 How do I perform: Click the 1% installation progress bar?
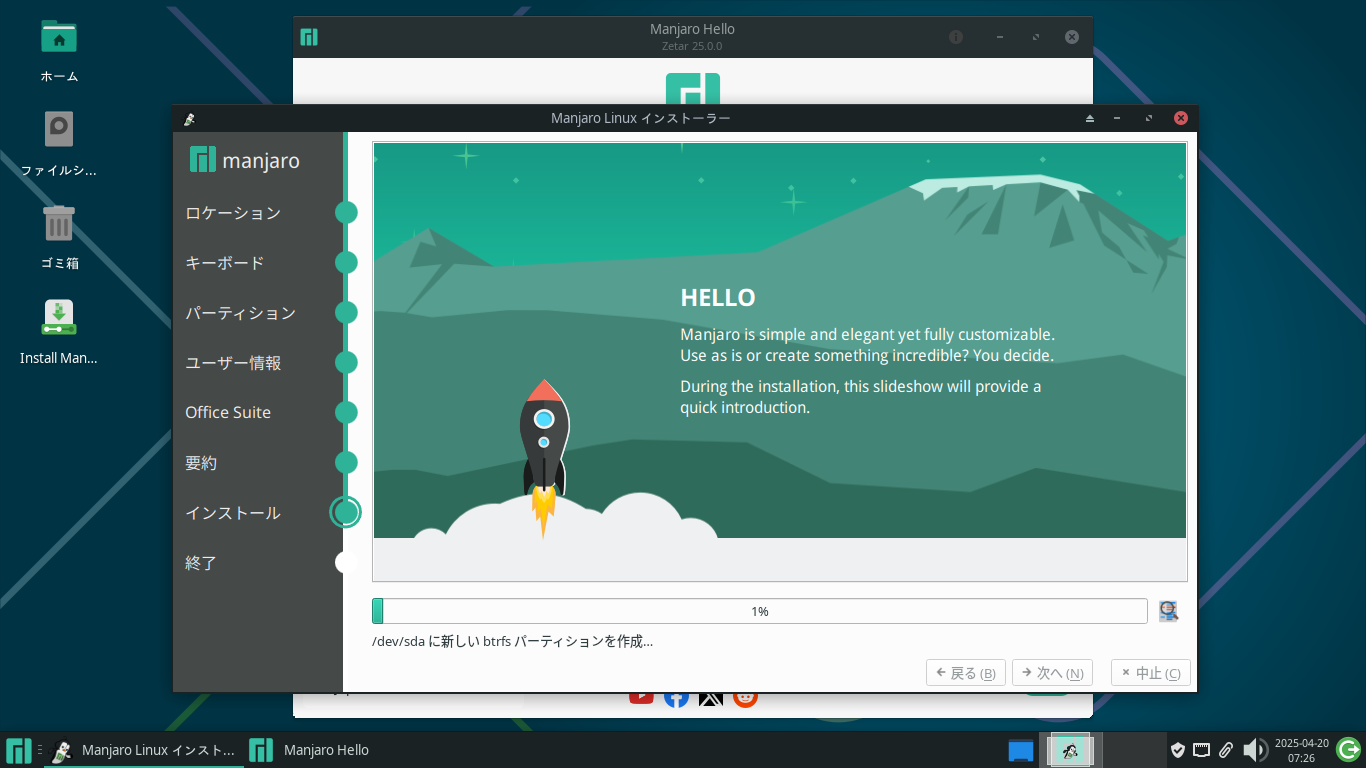tap(759, 611)
